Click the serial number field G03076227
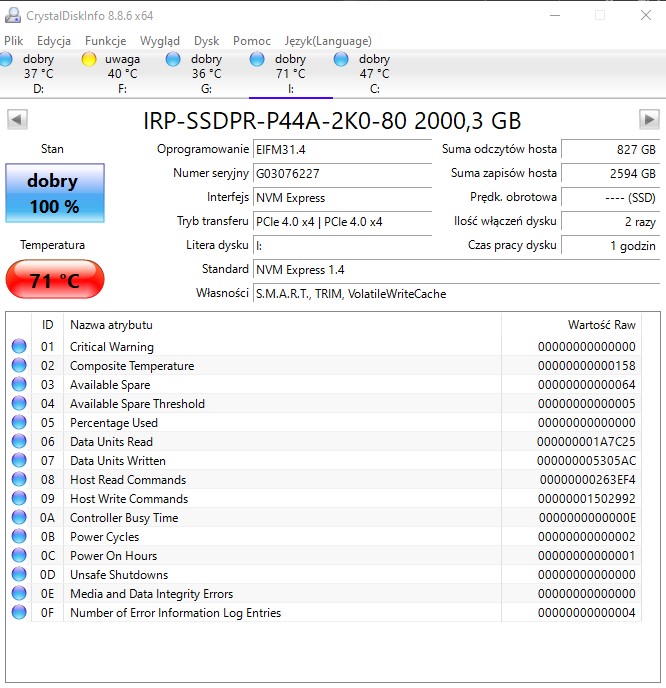The width and height of the screenshot is (666, 688). point(342,174)
